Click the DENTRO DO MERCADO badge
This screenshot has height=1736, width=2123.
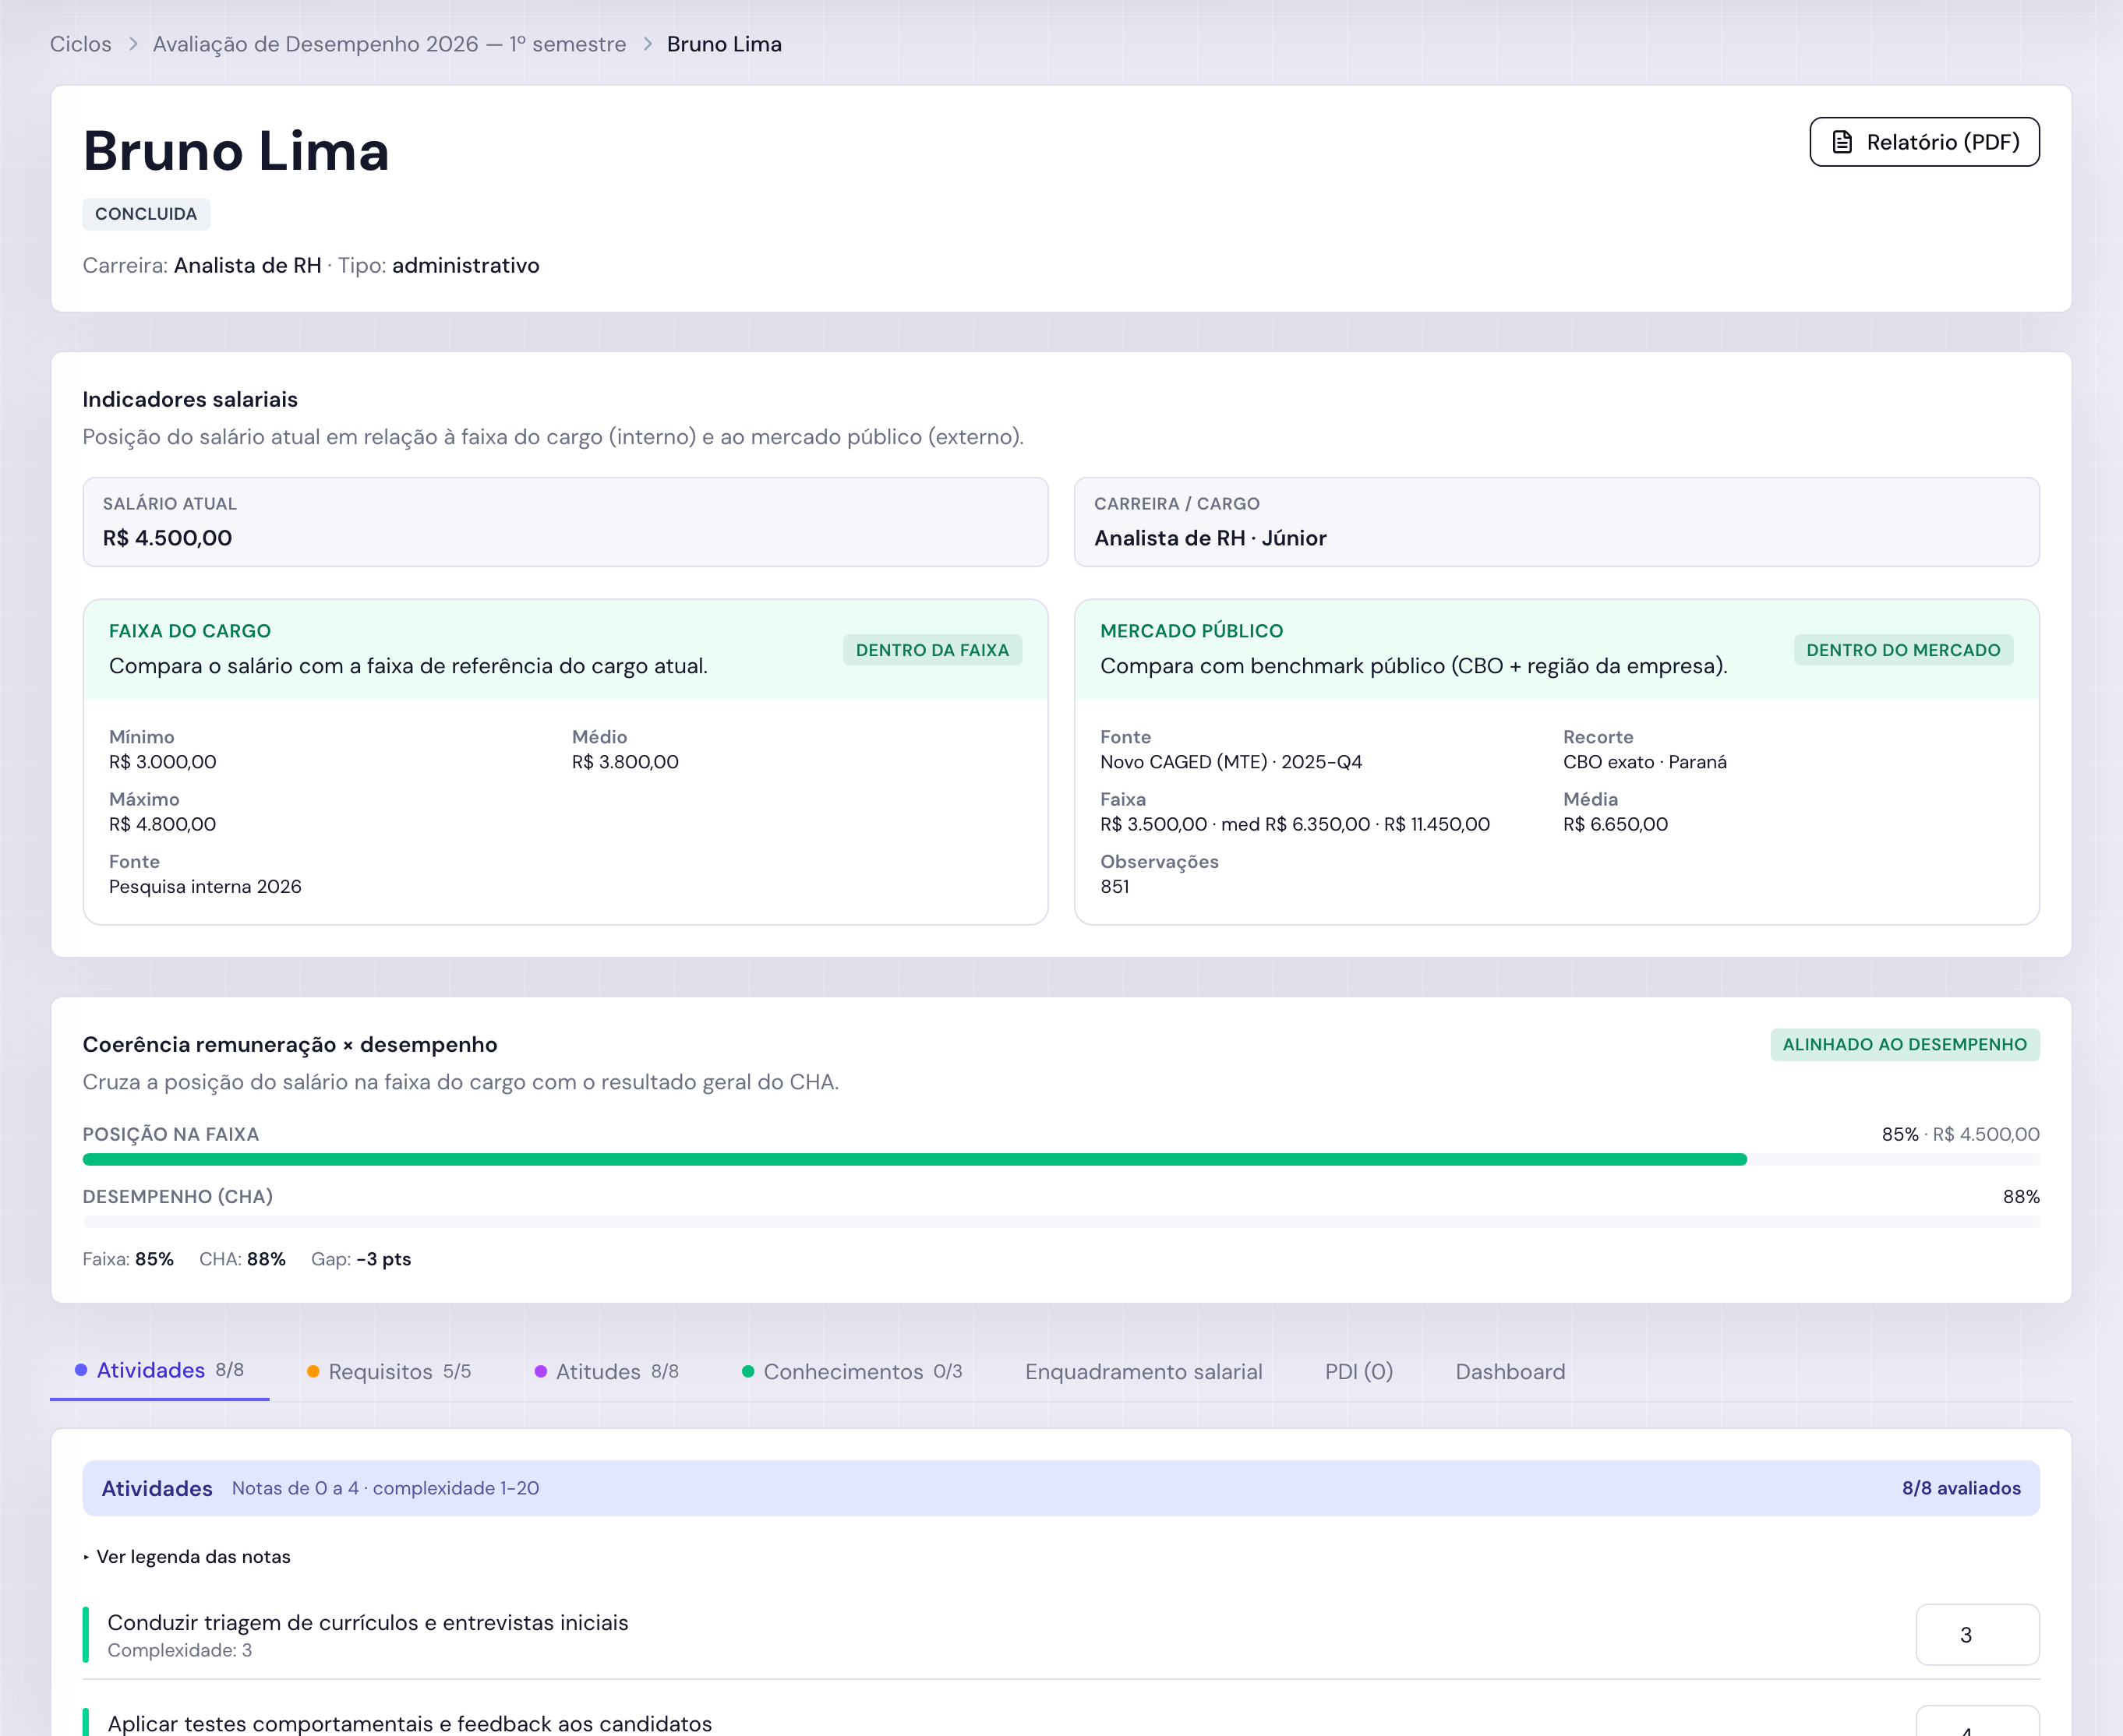pos(1903,650)
